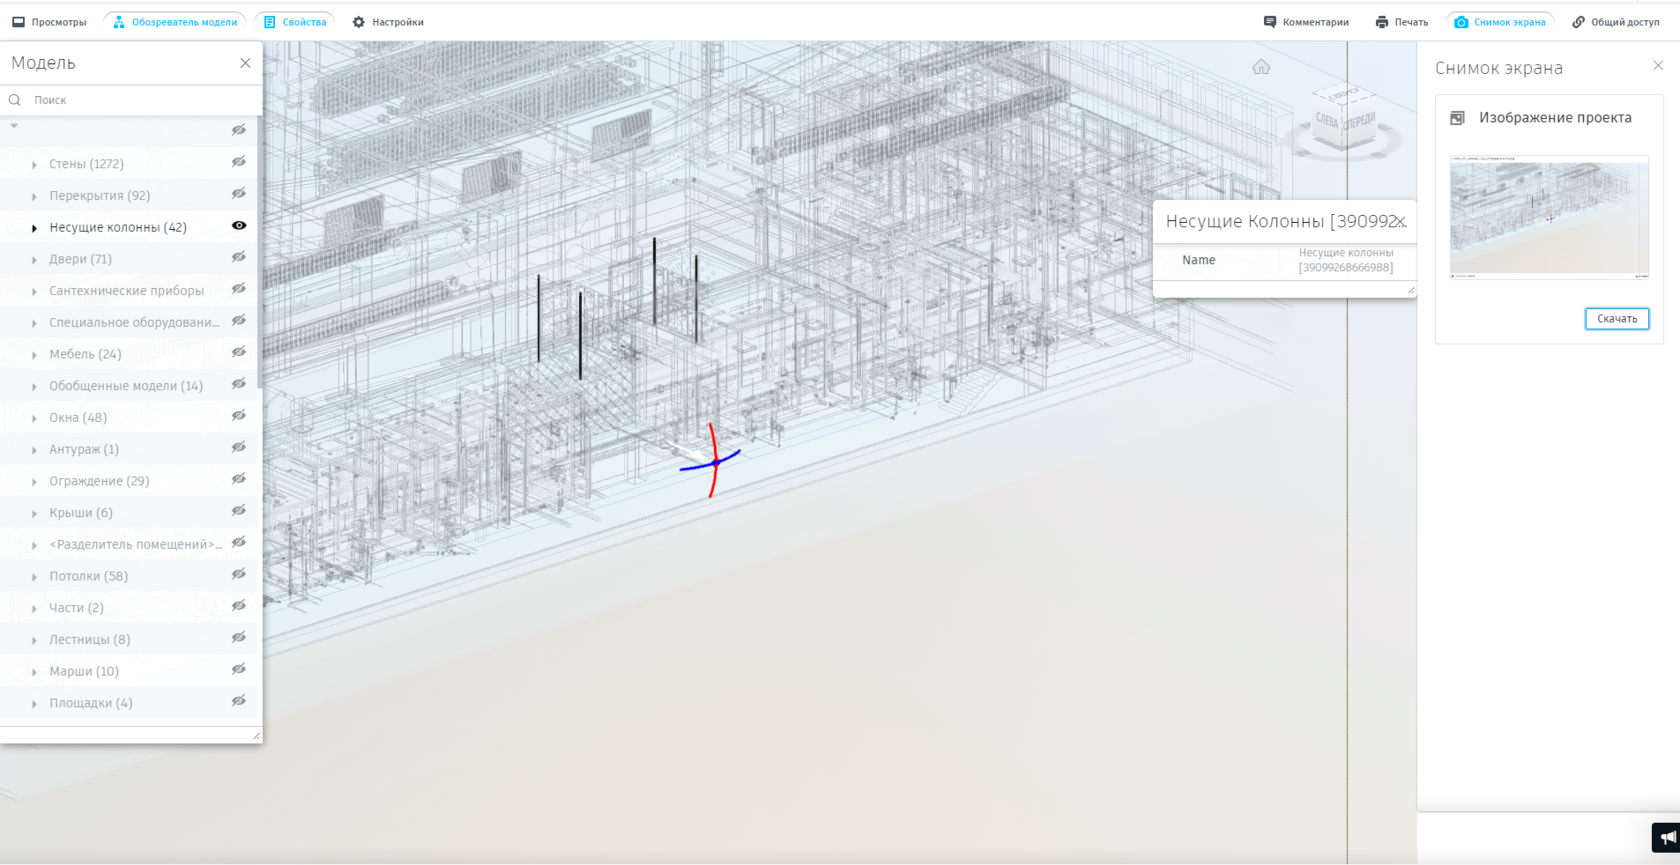Close the Модель browser panel
The width and height of the screenshot is (1680, 865).
245,63
